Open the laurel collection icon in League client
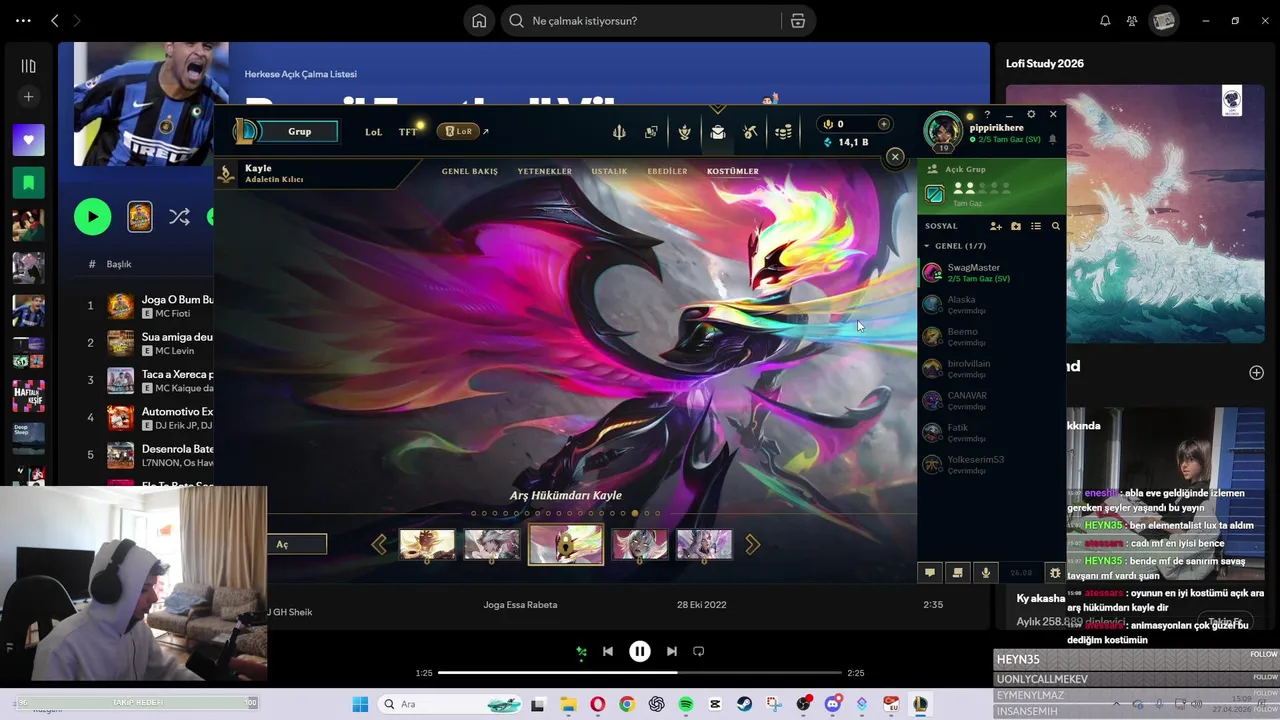 [685, 132]
